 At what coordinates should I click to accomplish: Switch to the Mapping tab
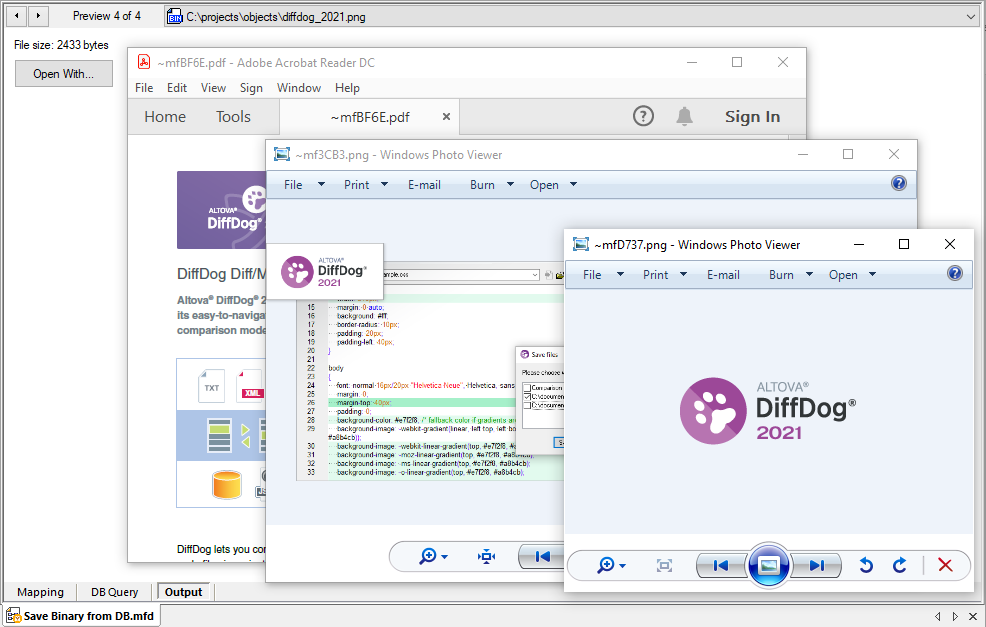coord(41,592)
